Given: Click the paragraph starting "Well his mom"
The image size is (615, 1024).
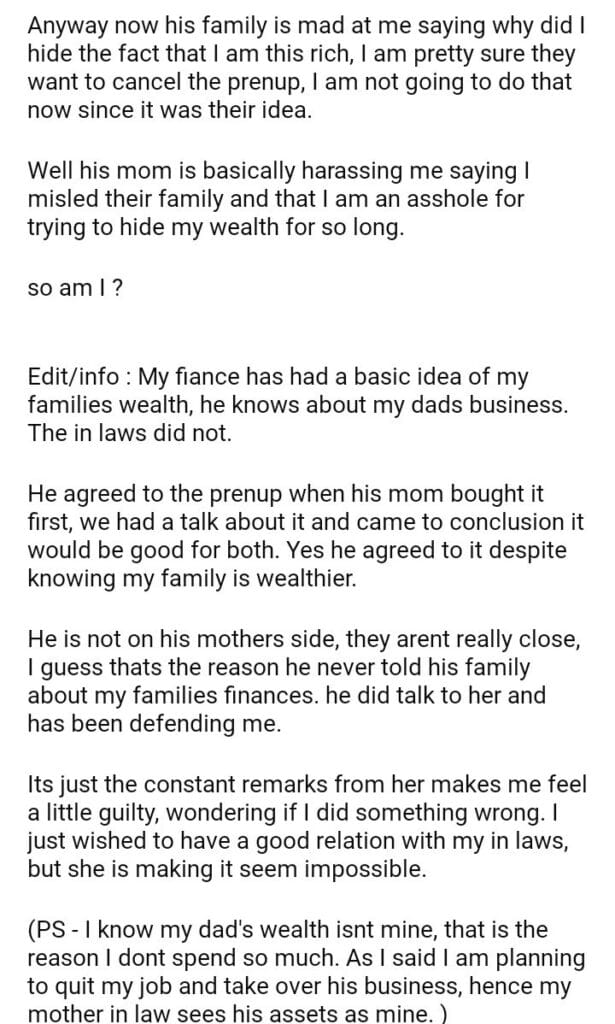Looking at the screenshot, I should click(272, 198).
